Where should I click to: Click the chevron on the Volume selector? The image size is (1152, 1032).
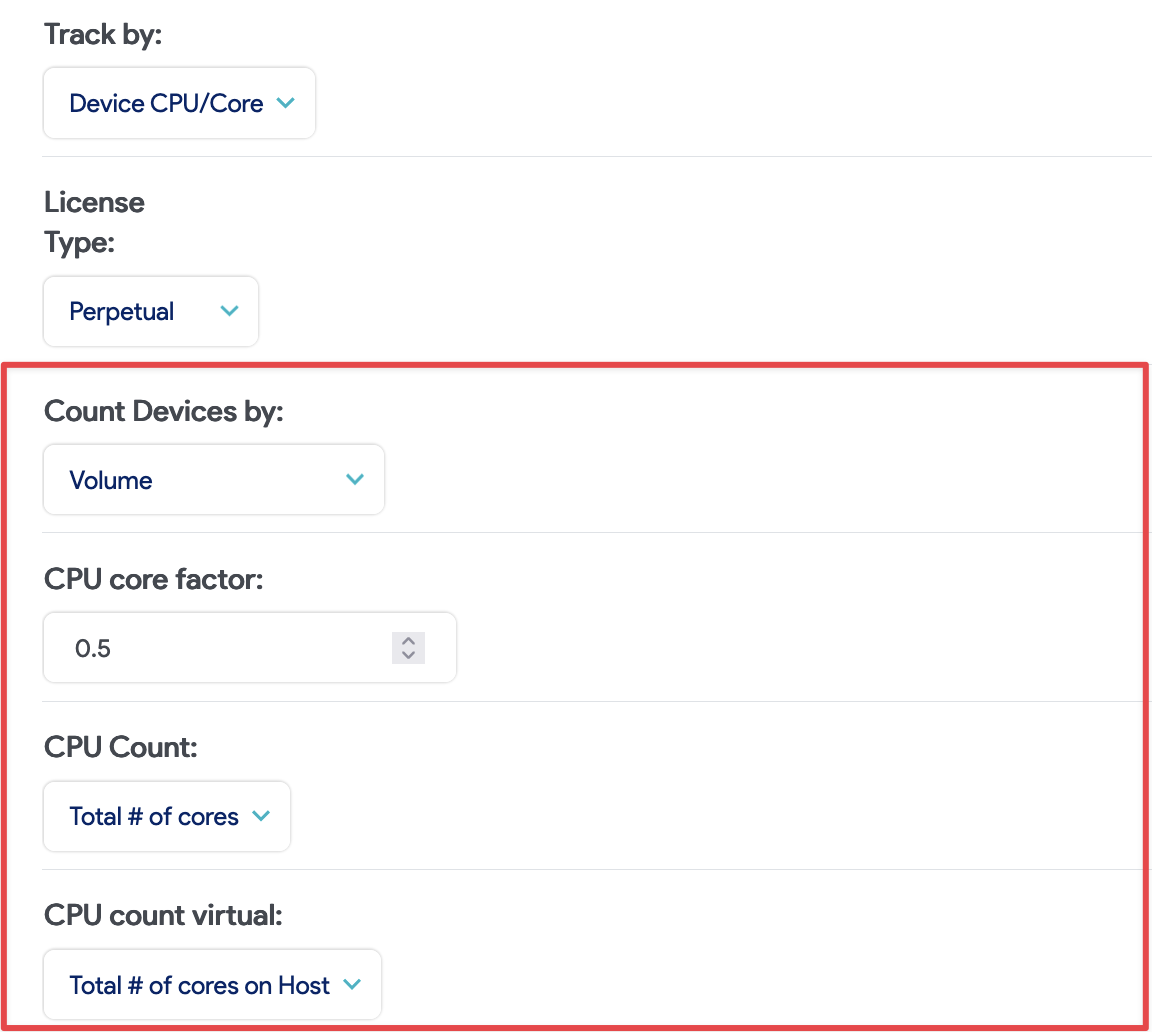(354, 479)
